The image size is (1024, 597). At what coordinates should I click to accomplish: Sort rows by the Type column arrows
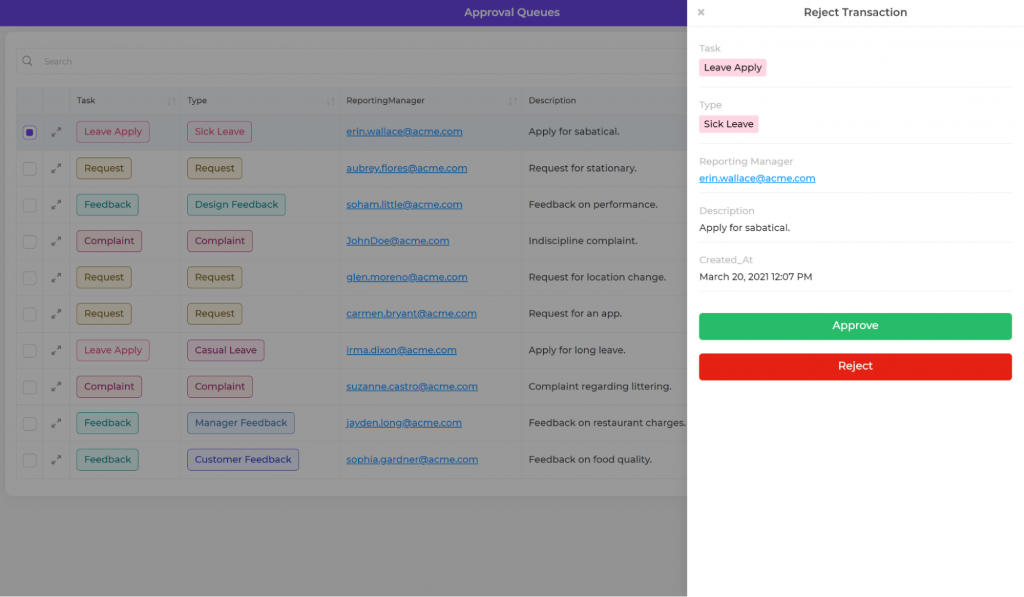tap(329, 100)
